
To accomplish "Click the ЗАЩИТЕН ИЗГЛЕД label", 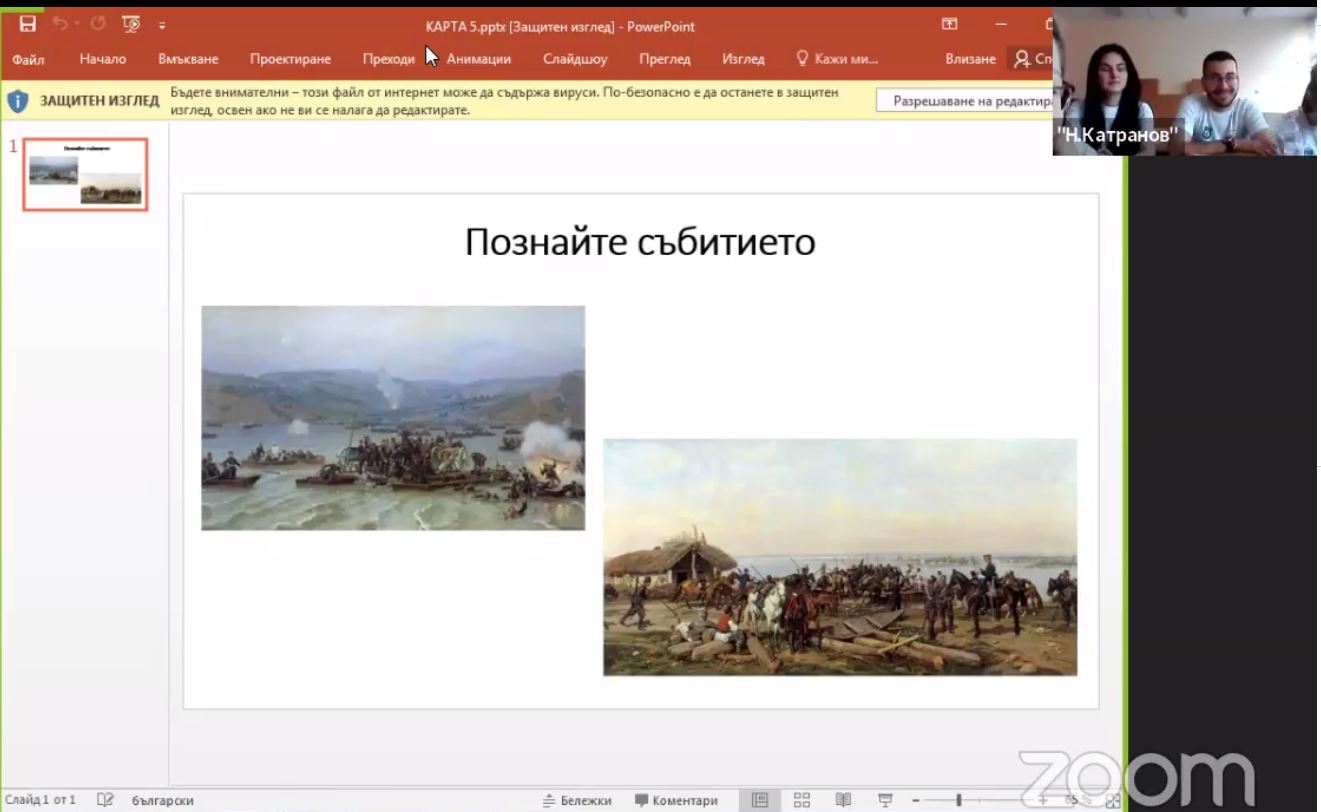I will tap(99, 101).
